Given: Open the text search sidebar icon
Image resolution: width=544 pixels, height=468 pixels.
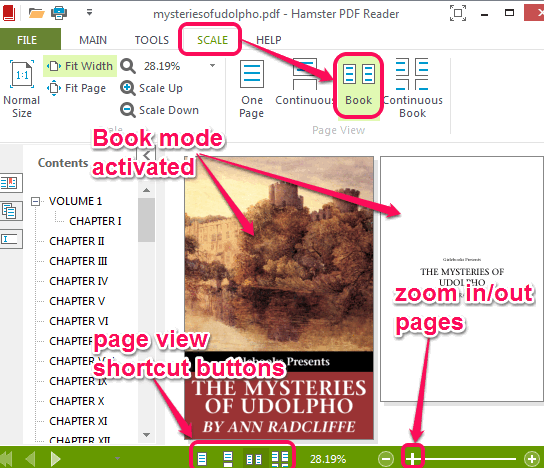Looking at the screenshot, I should click(10, 239).
